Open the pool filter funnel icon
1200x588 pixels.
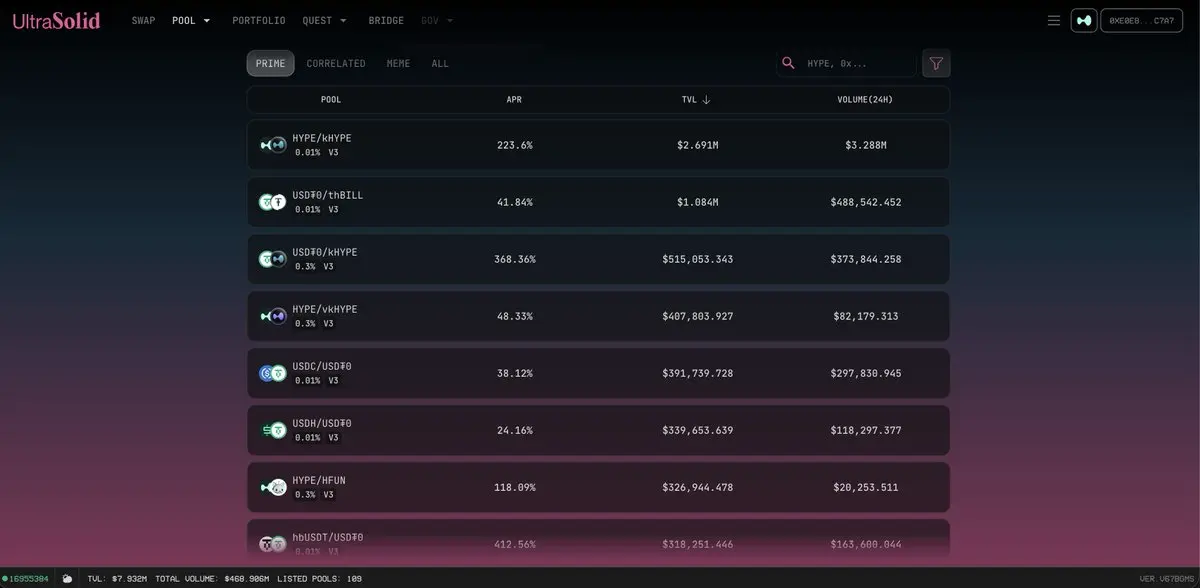coord(936,63)
